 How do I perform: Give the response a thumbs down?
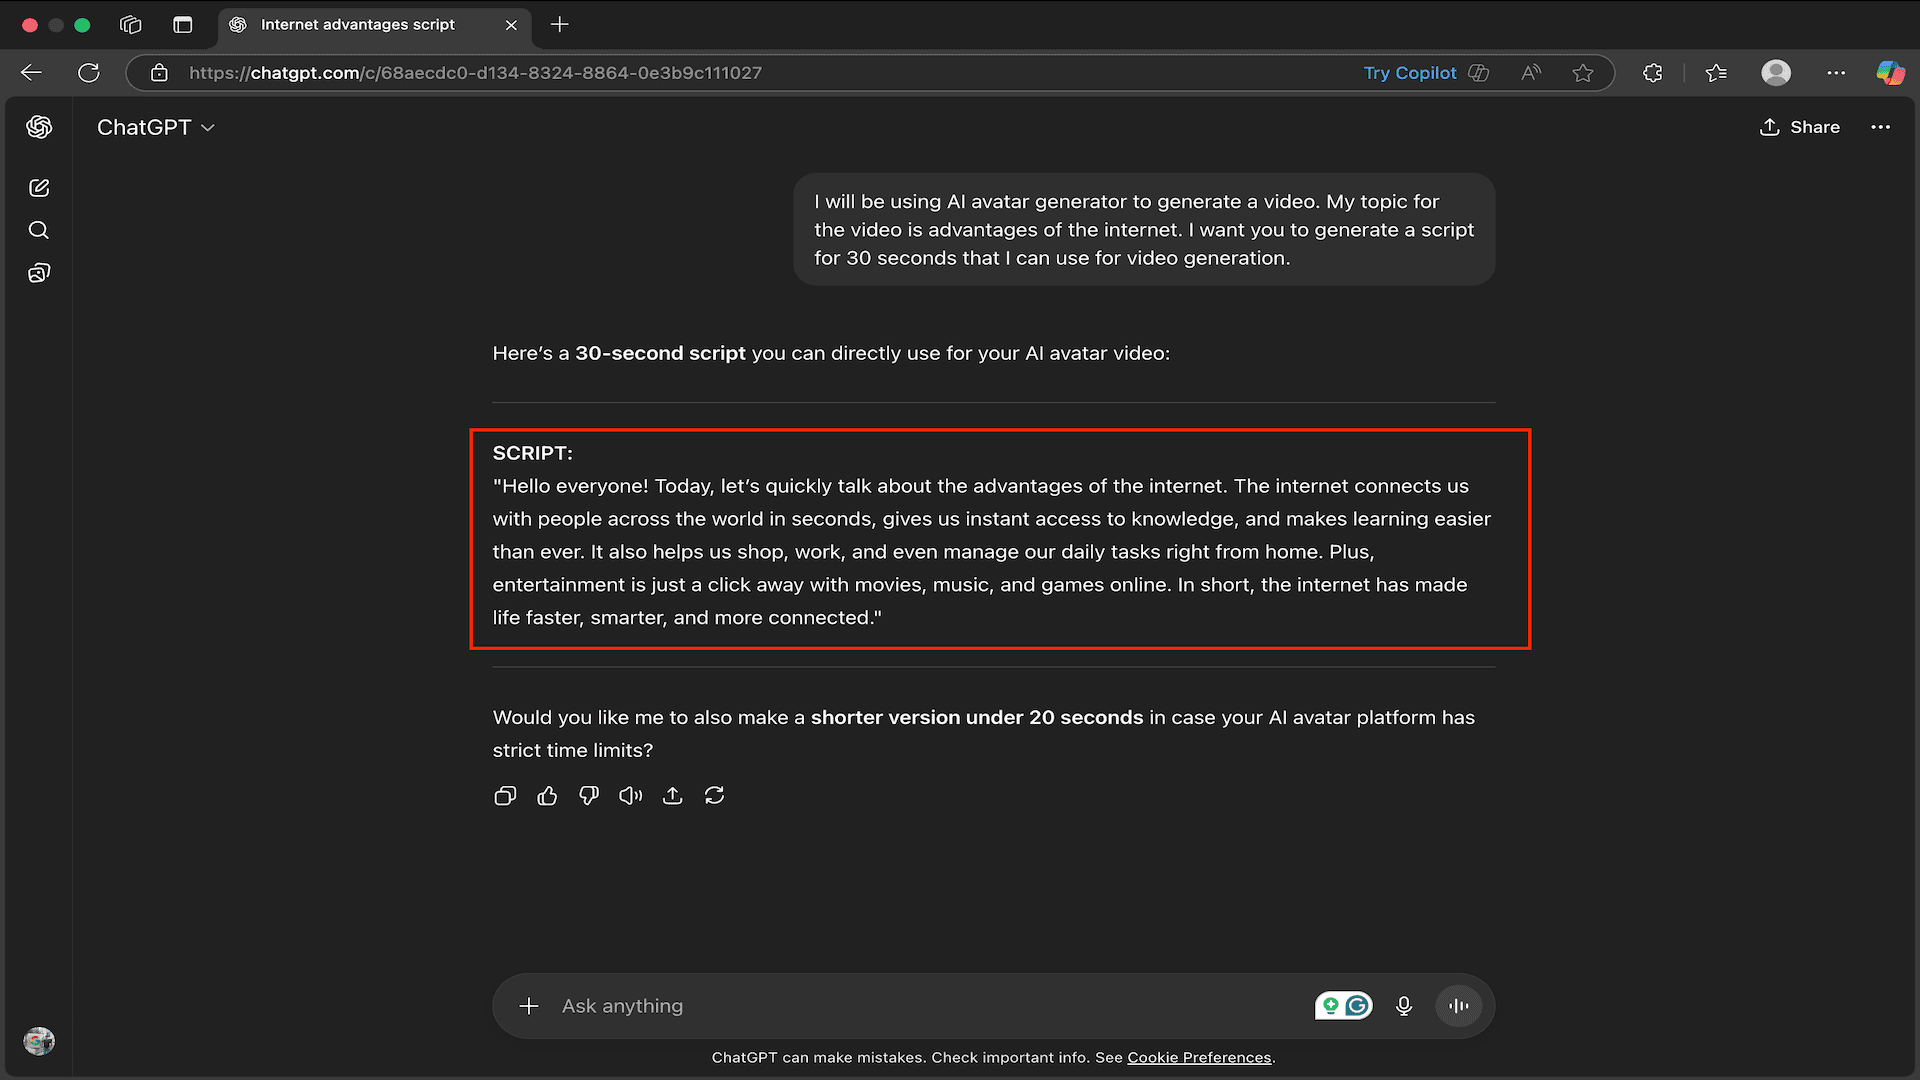[589, 796]
